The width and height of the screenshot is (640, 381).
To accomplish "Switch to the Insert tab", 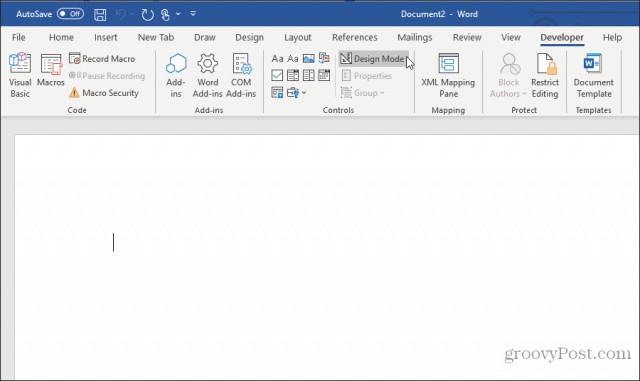I will 106,38.
